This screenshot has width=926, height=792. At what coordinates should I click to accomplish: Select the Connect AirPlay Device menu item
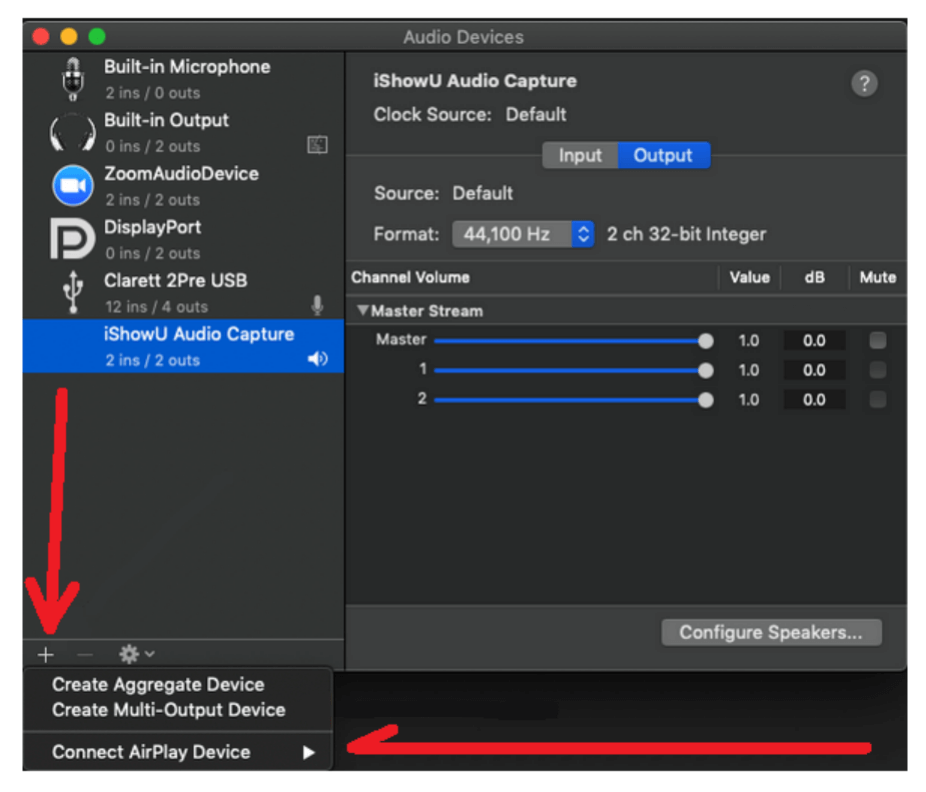click(x=178, y=752)
